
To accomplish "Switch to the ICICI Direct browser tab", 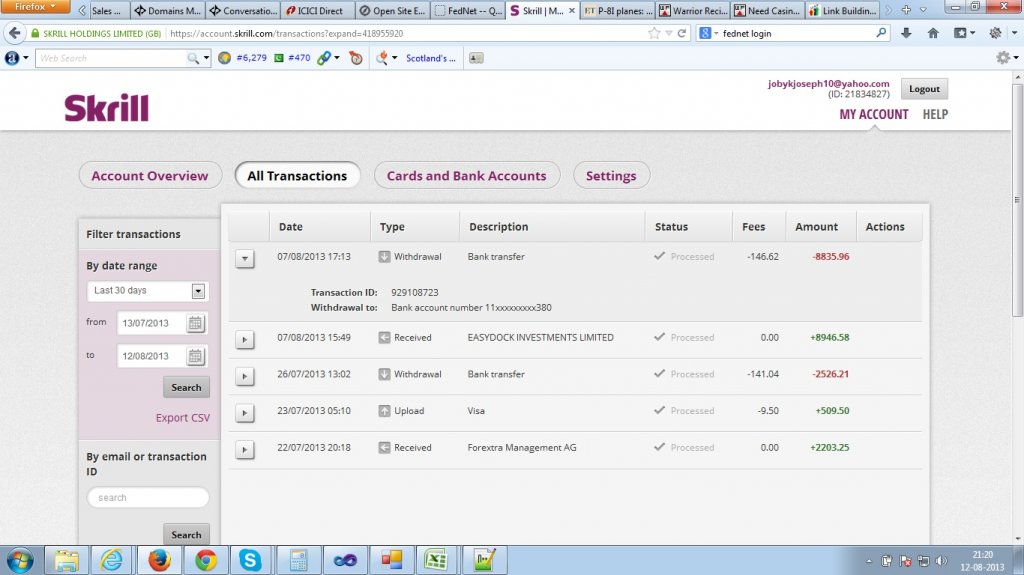I will (x=319, y=10).
